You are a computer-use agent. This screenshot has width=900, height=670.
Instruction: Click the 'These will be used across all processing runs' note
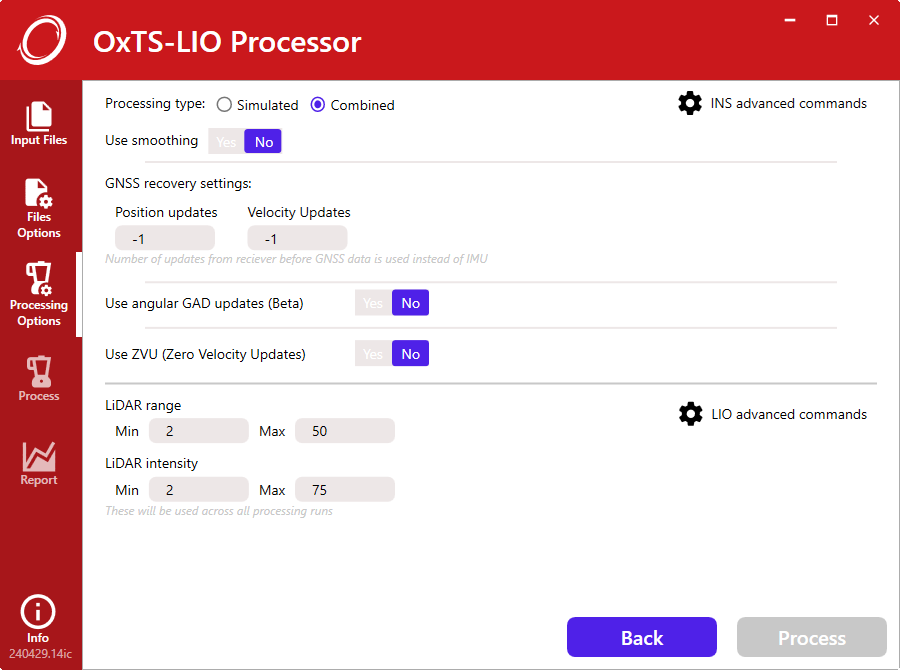coord(219,511)
